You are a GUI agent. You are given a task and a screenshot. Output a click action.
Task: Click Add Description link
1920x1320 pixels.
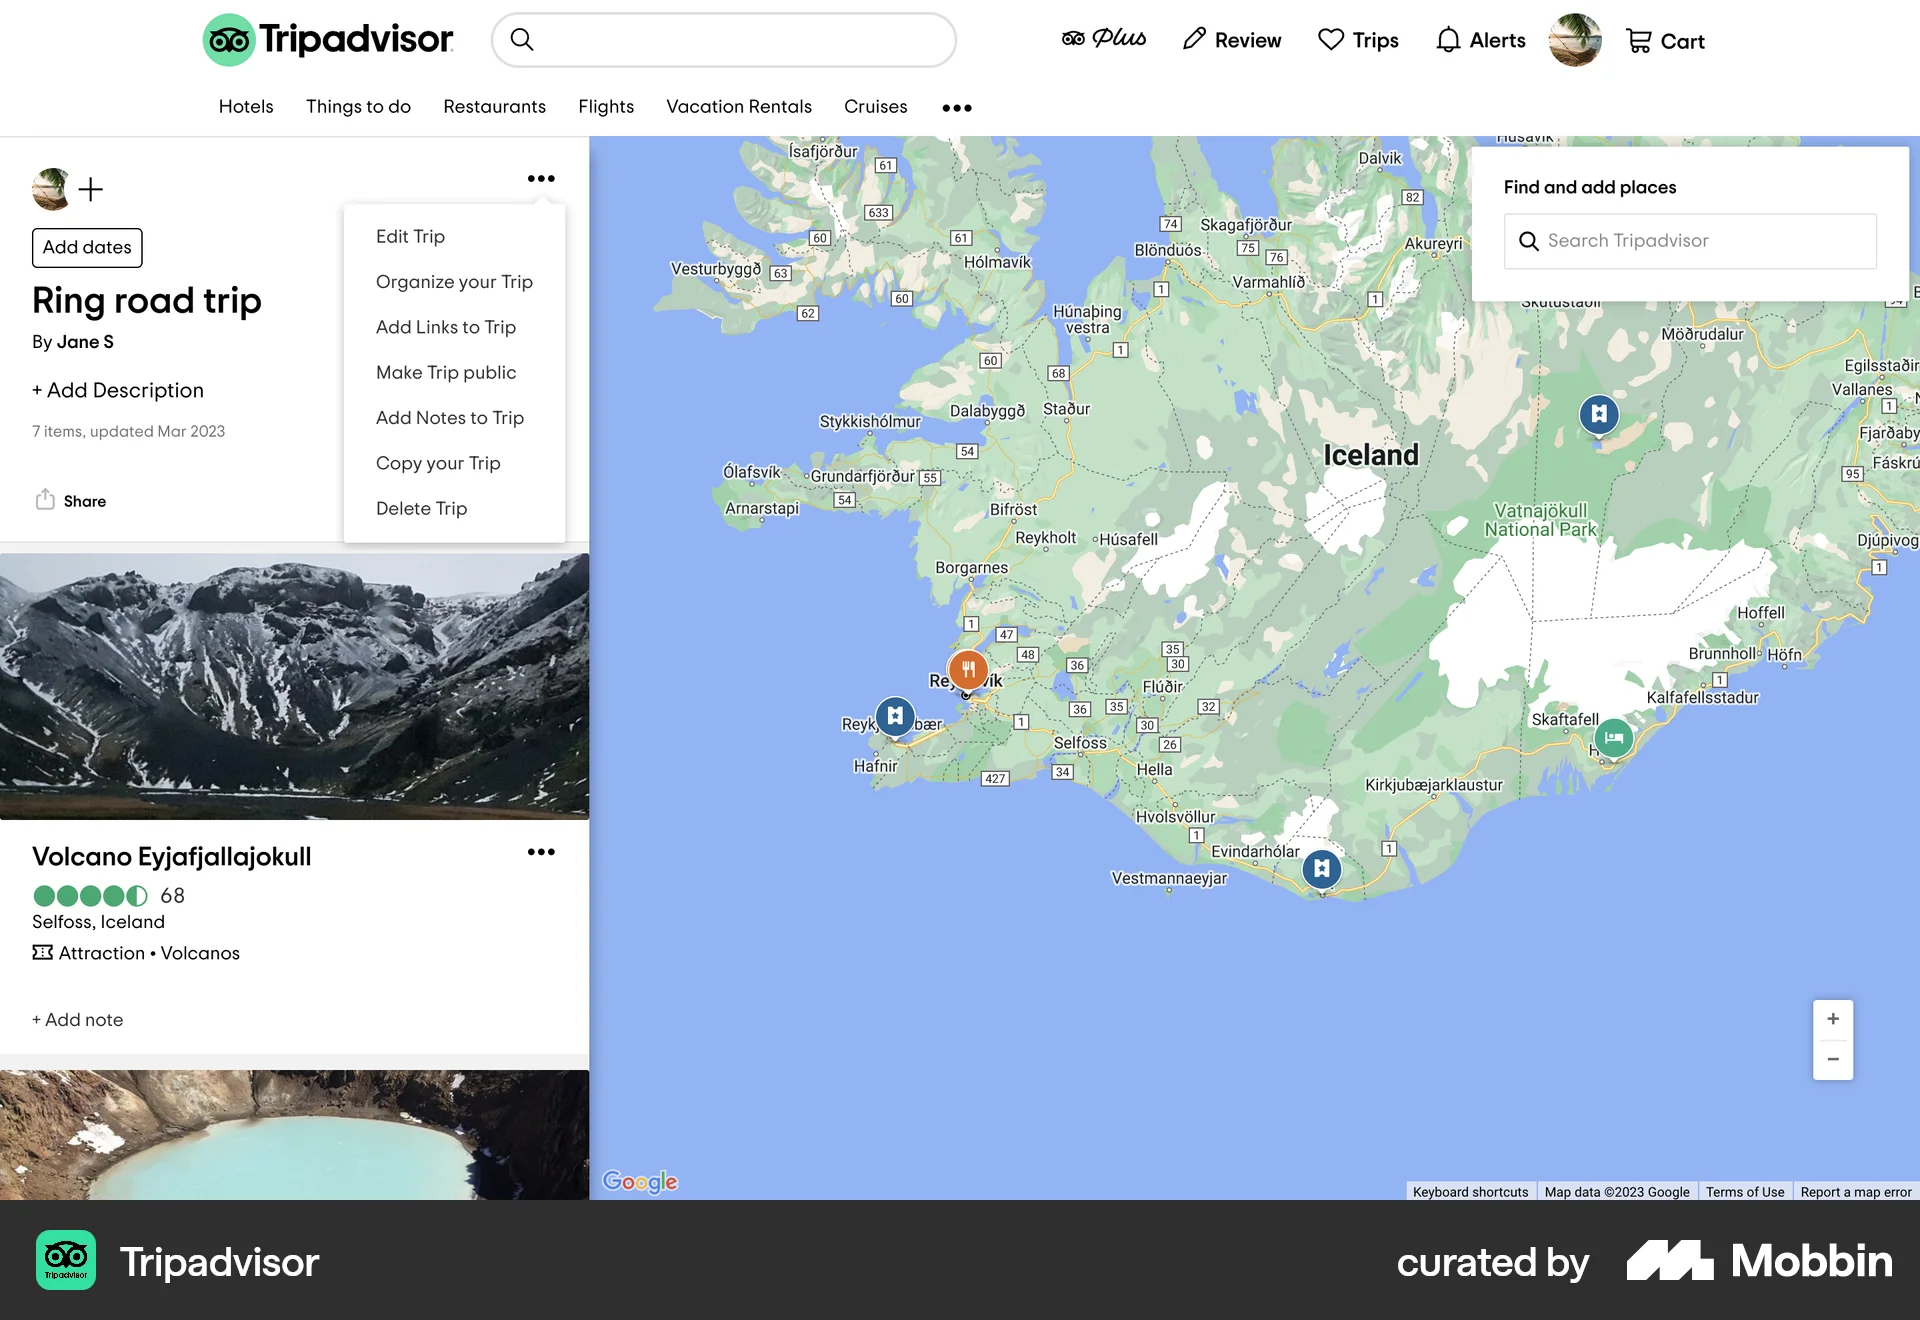coord(118,390)
